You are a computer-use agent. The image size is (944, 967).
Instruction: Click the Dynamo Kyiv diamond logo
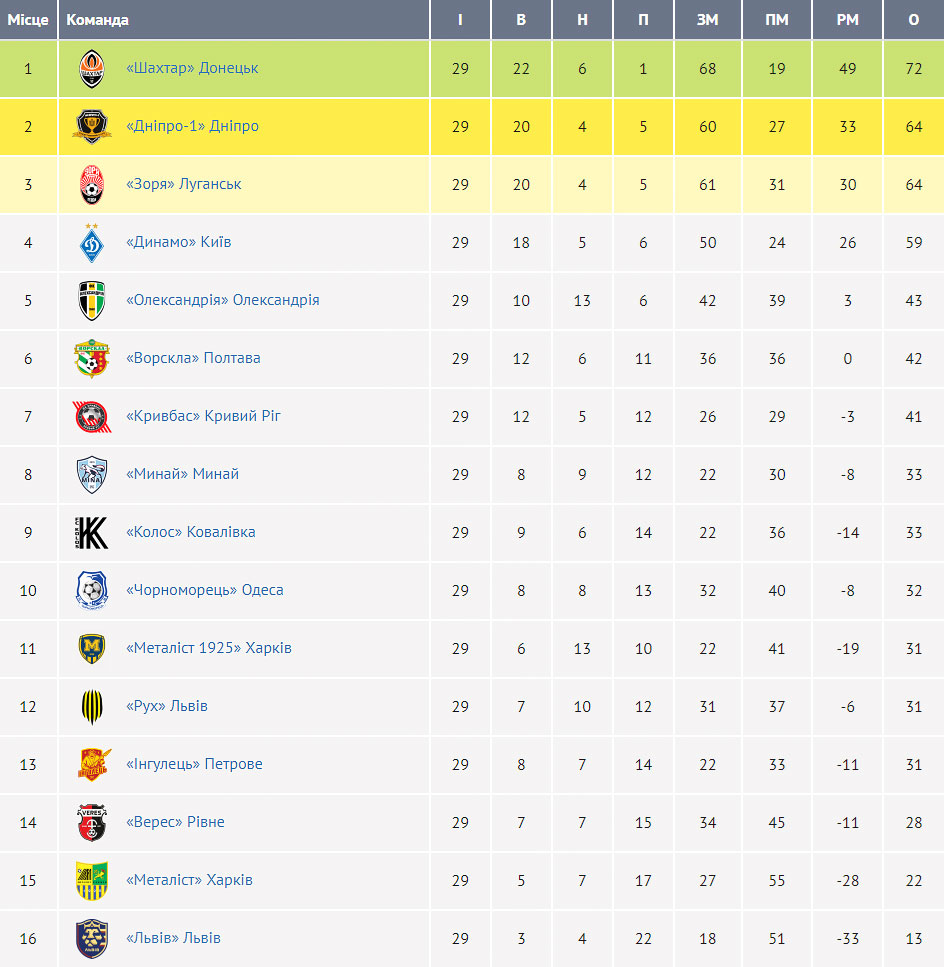coord(92,242)
